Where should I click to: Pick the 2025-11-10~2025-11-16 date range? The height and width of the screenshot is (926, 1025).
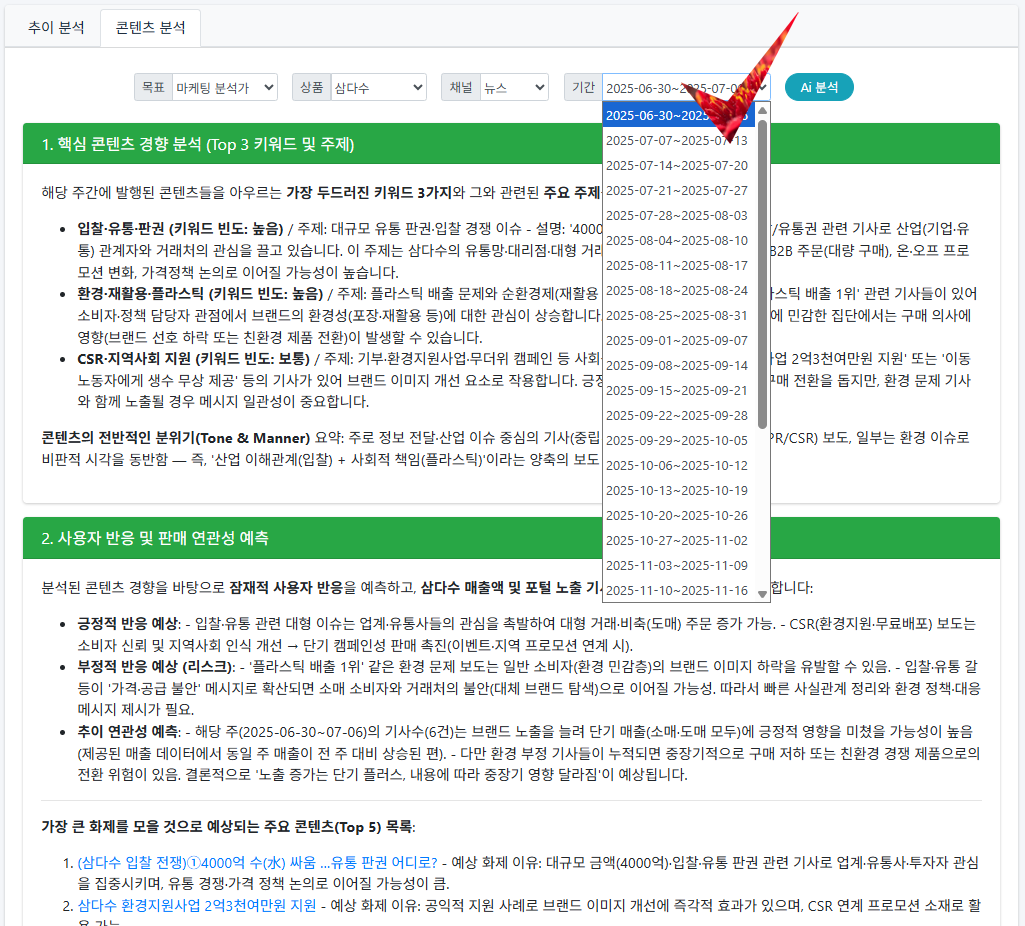677,590
